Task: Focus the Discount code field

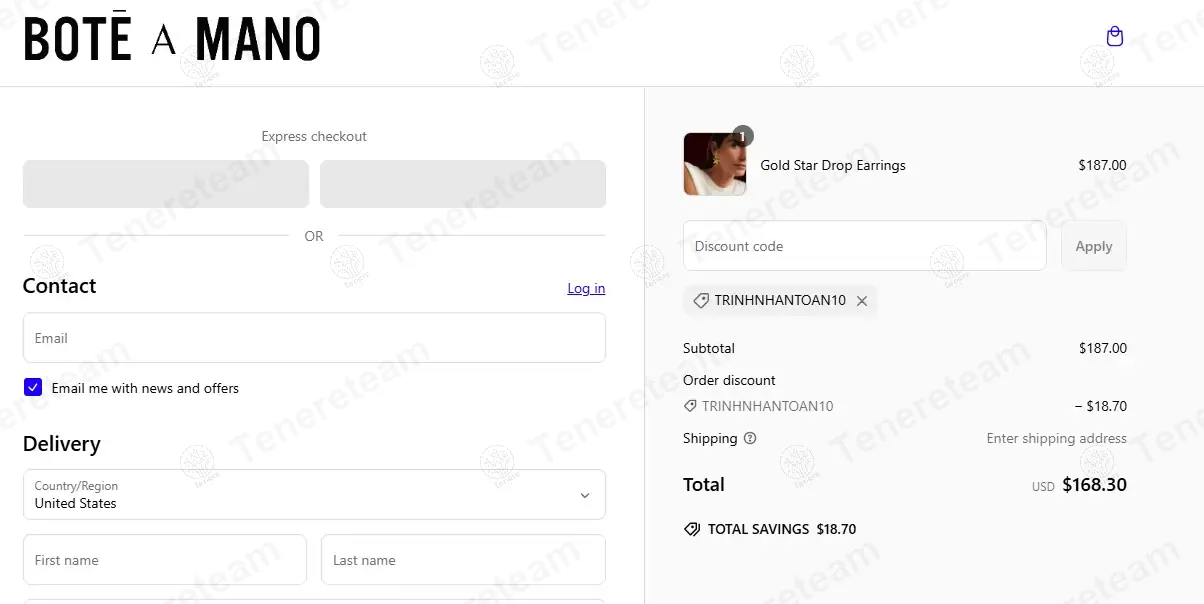Action: [864, 246]
